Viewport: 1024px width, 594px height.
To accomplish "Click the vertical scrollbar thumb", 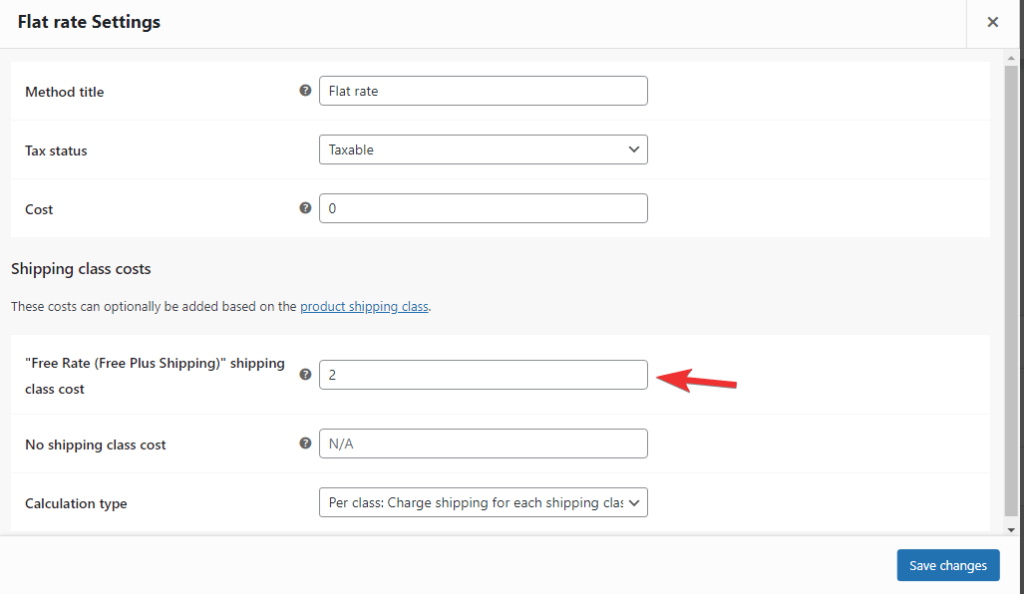I will coord(1011,290).
